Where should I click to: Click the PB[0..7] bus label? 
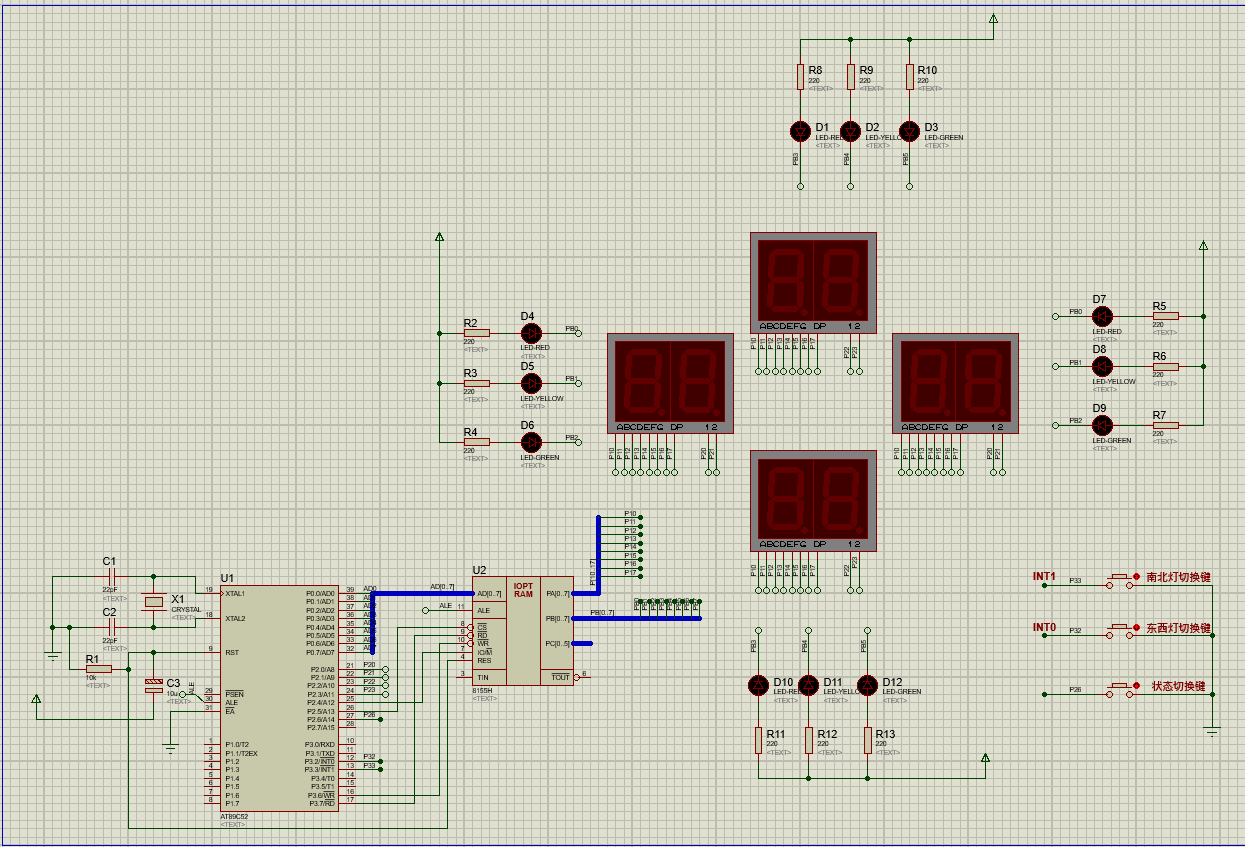click(x=601, y=612)
